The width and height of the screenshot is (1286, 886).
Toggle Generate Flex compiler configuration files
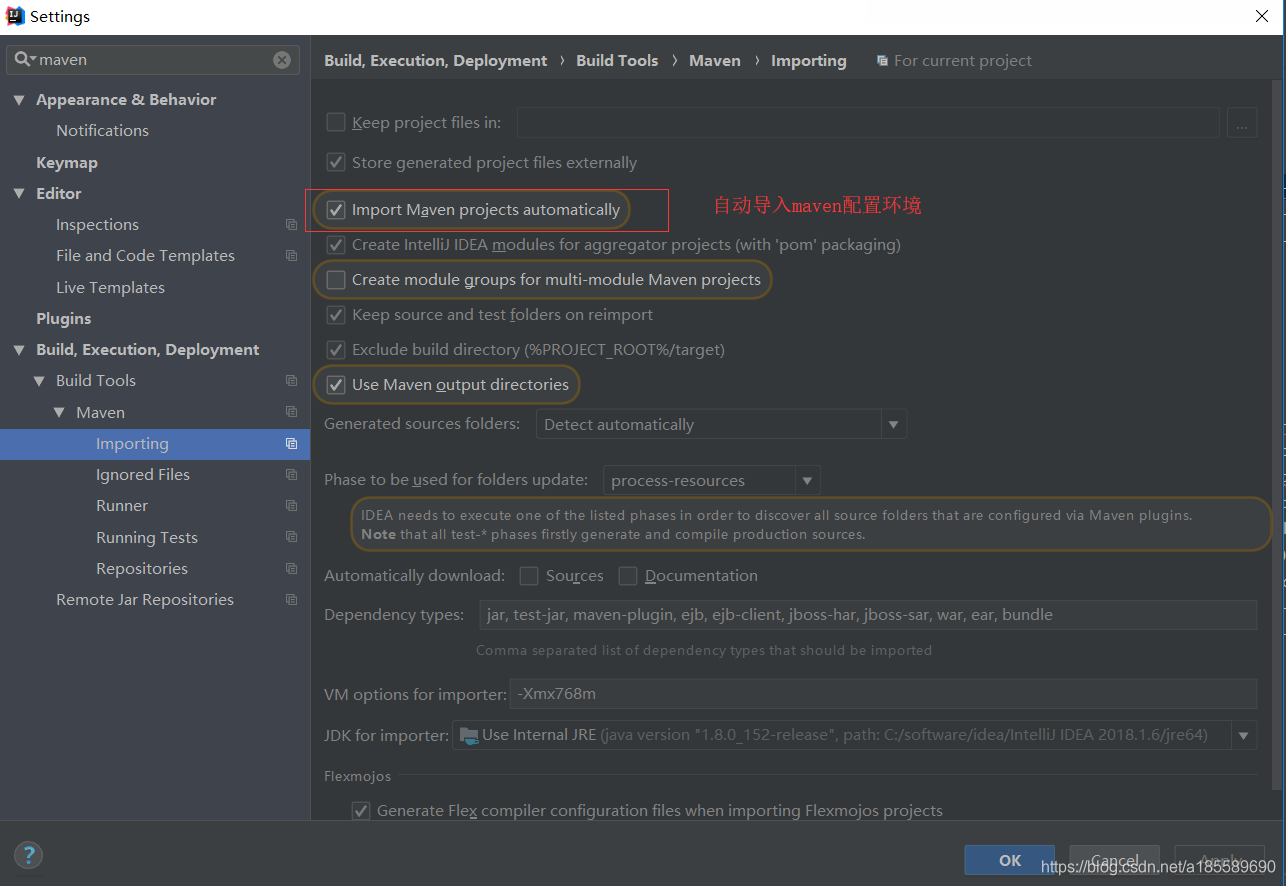tap(361, 811)
